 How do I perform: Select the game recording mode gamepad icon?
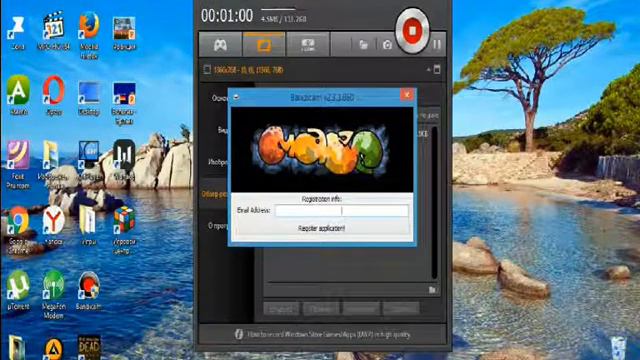click(x=220, y=45)
